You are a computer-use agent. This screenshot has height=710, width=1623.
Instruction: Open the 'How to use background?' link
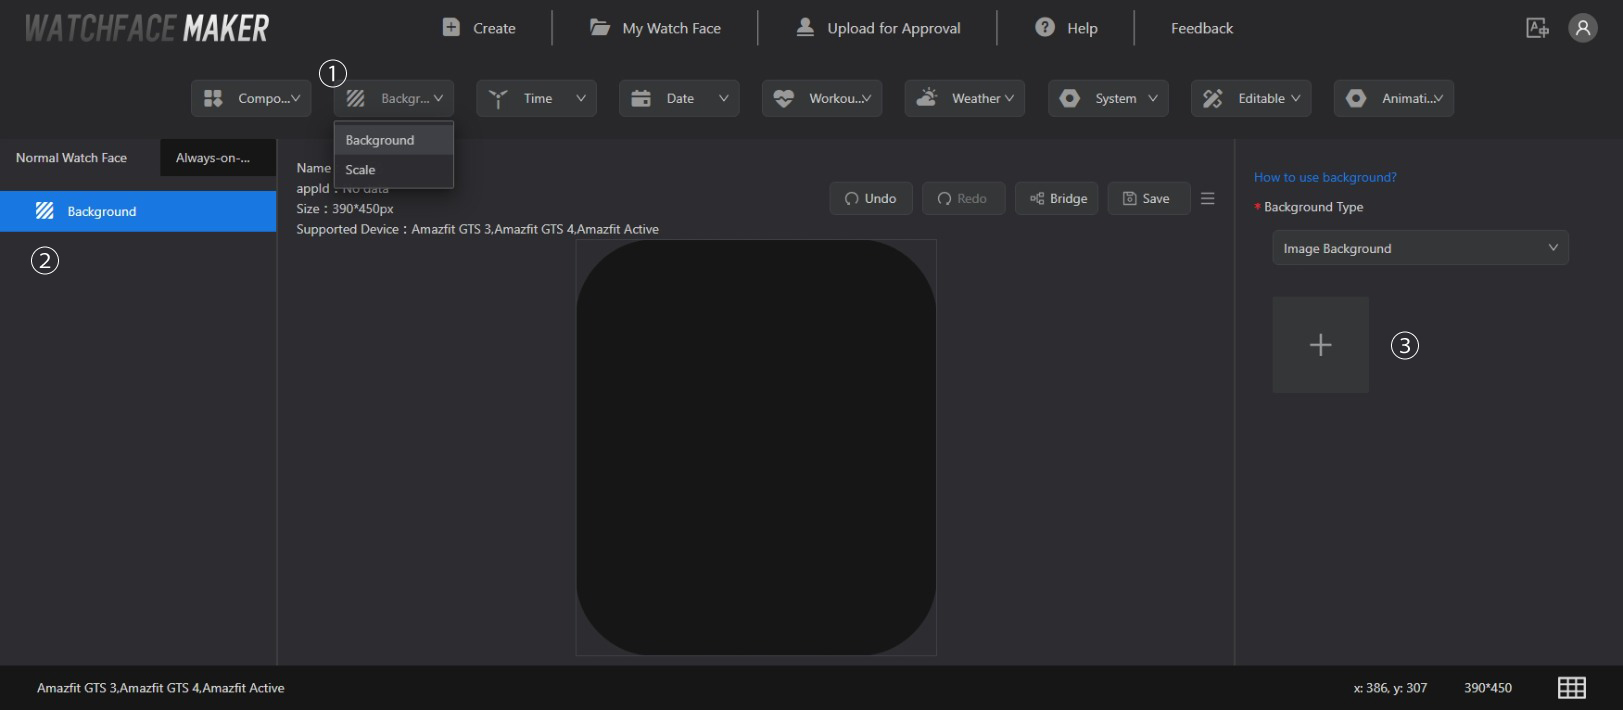click(x=1325, y=177)
